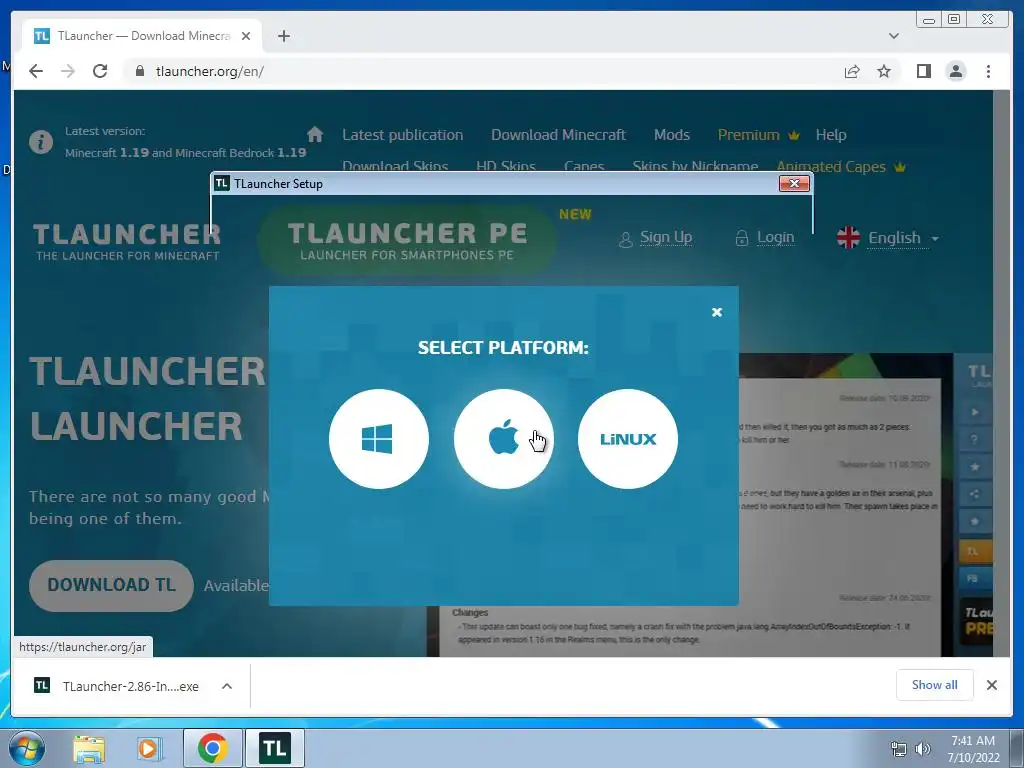
Task: Click the taskbar clock and date
Action: point(973,749)
